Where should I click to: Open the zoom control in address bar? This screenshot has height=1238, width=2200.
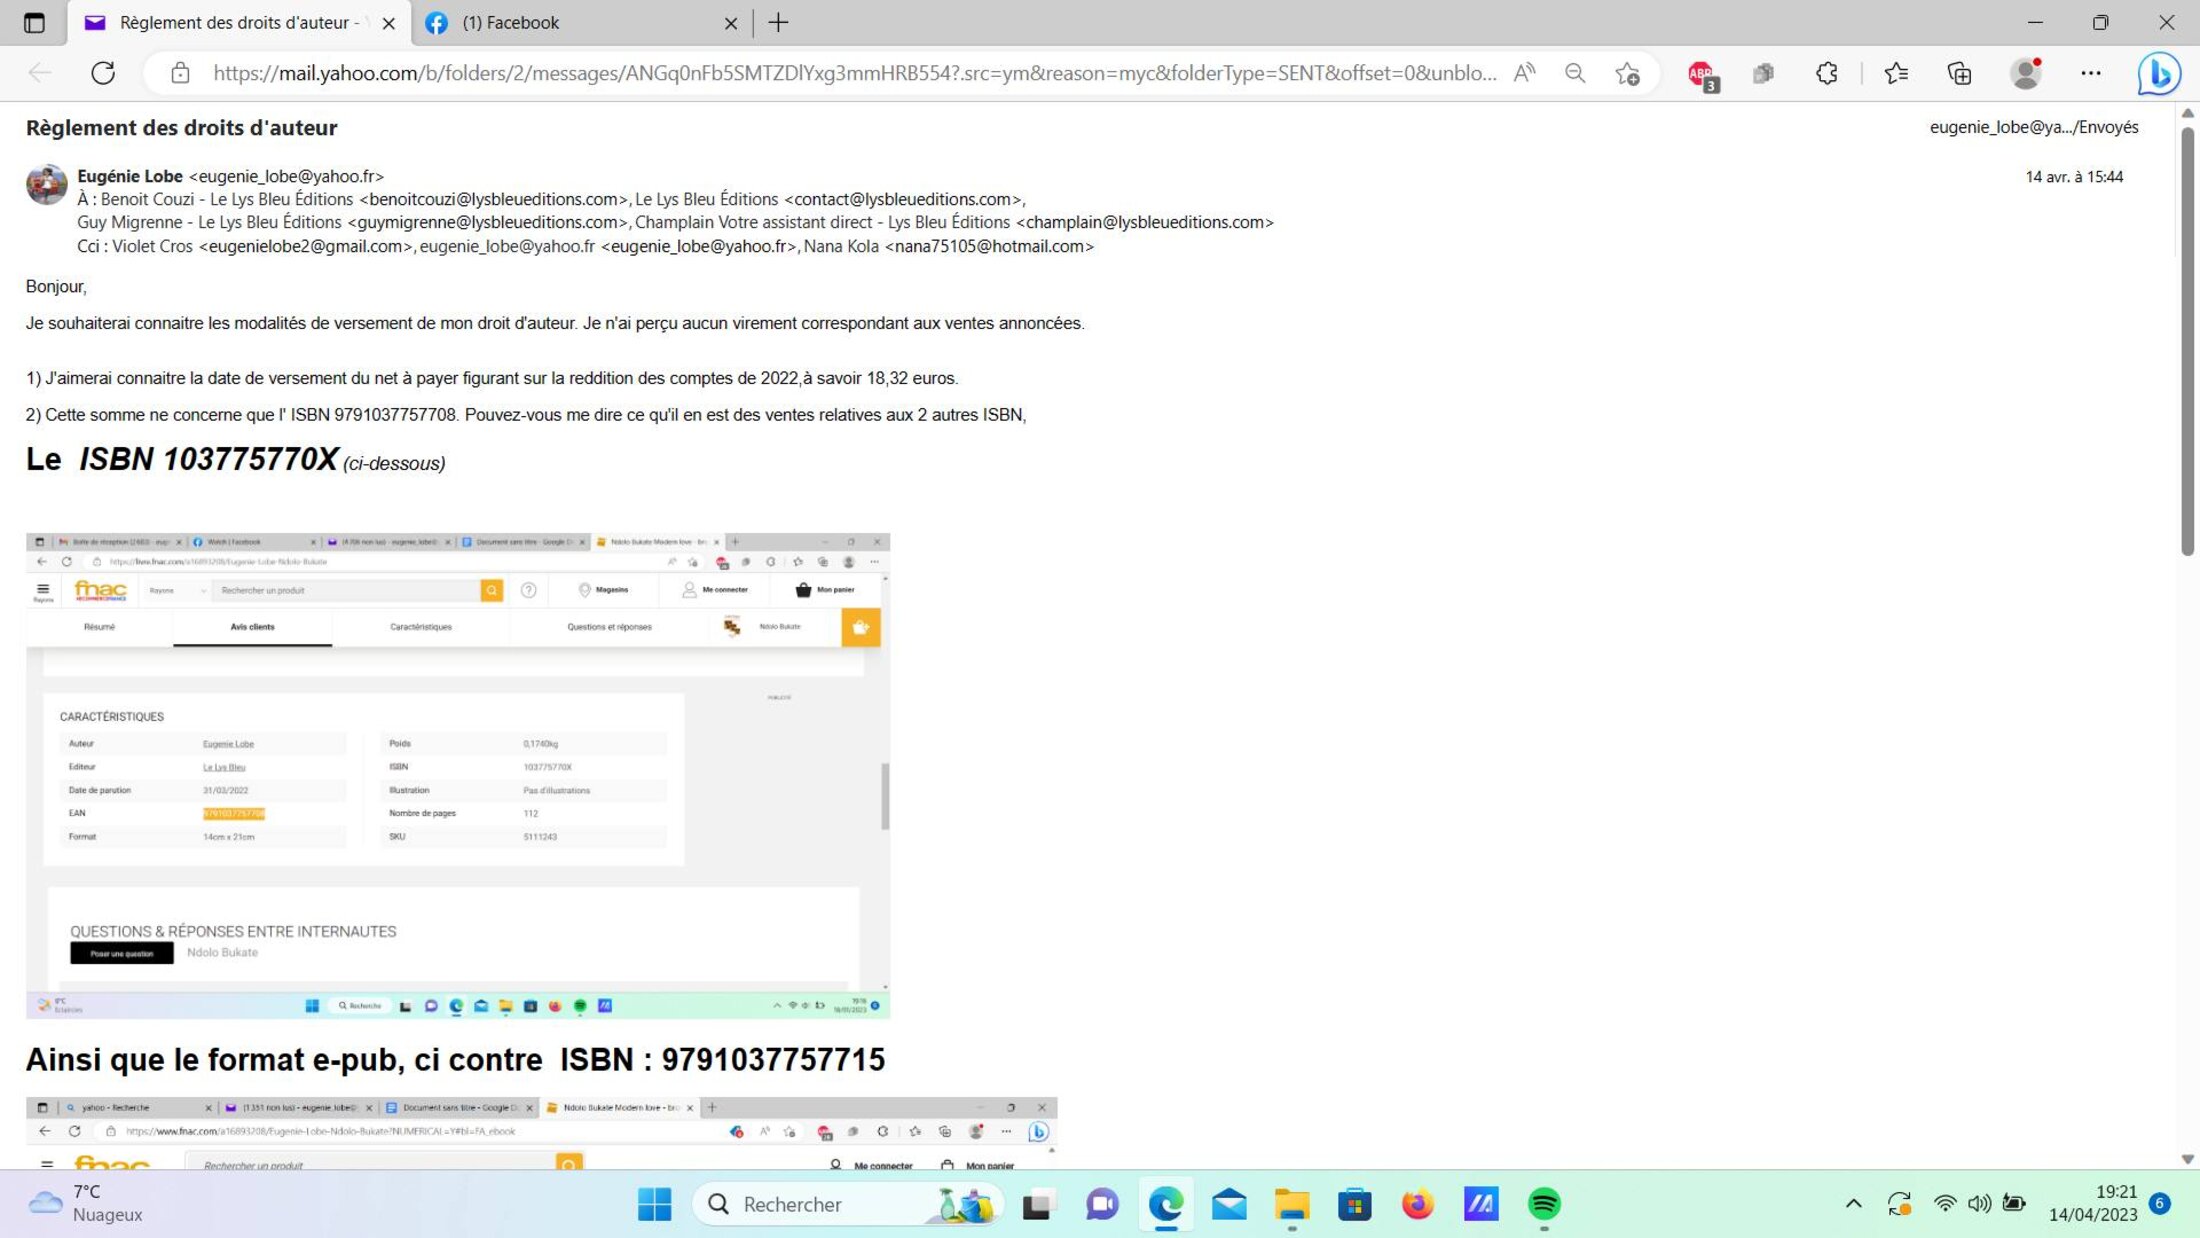[1575, 73]
